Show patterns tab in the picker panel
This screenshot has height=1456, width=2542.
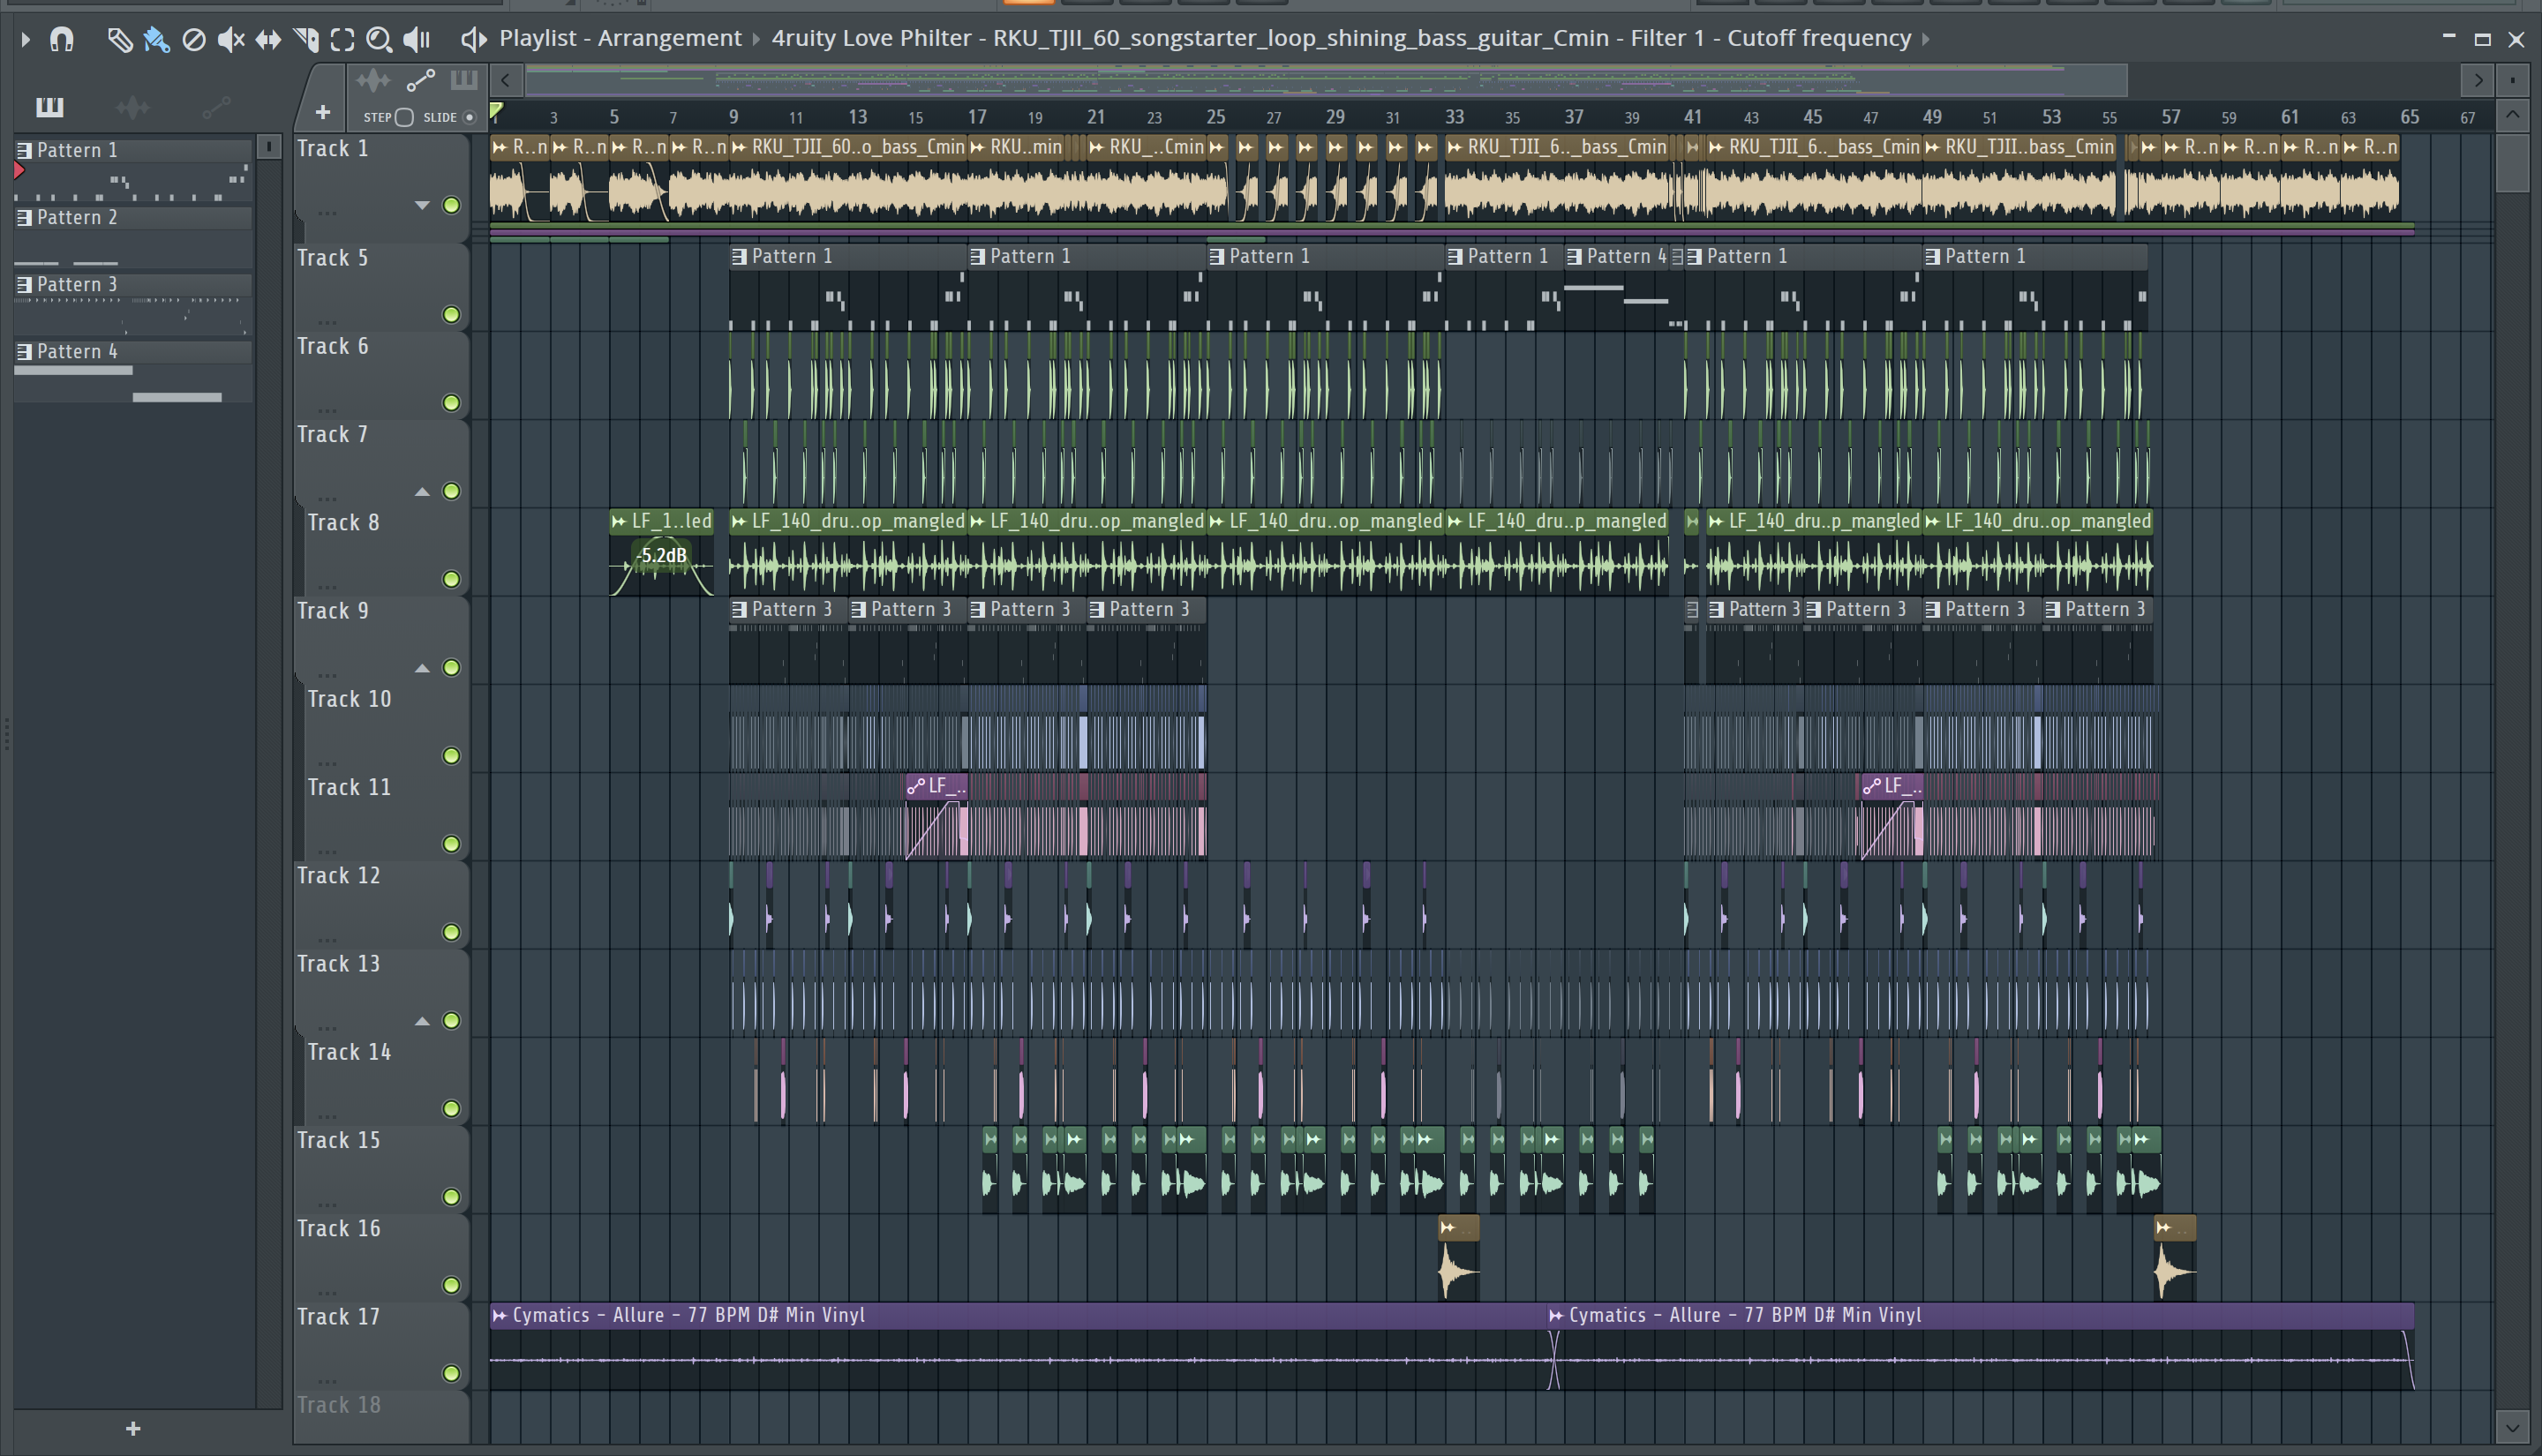pyautogui.click(x=49, y=106)
